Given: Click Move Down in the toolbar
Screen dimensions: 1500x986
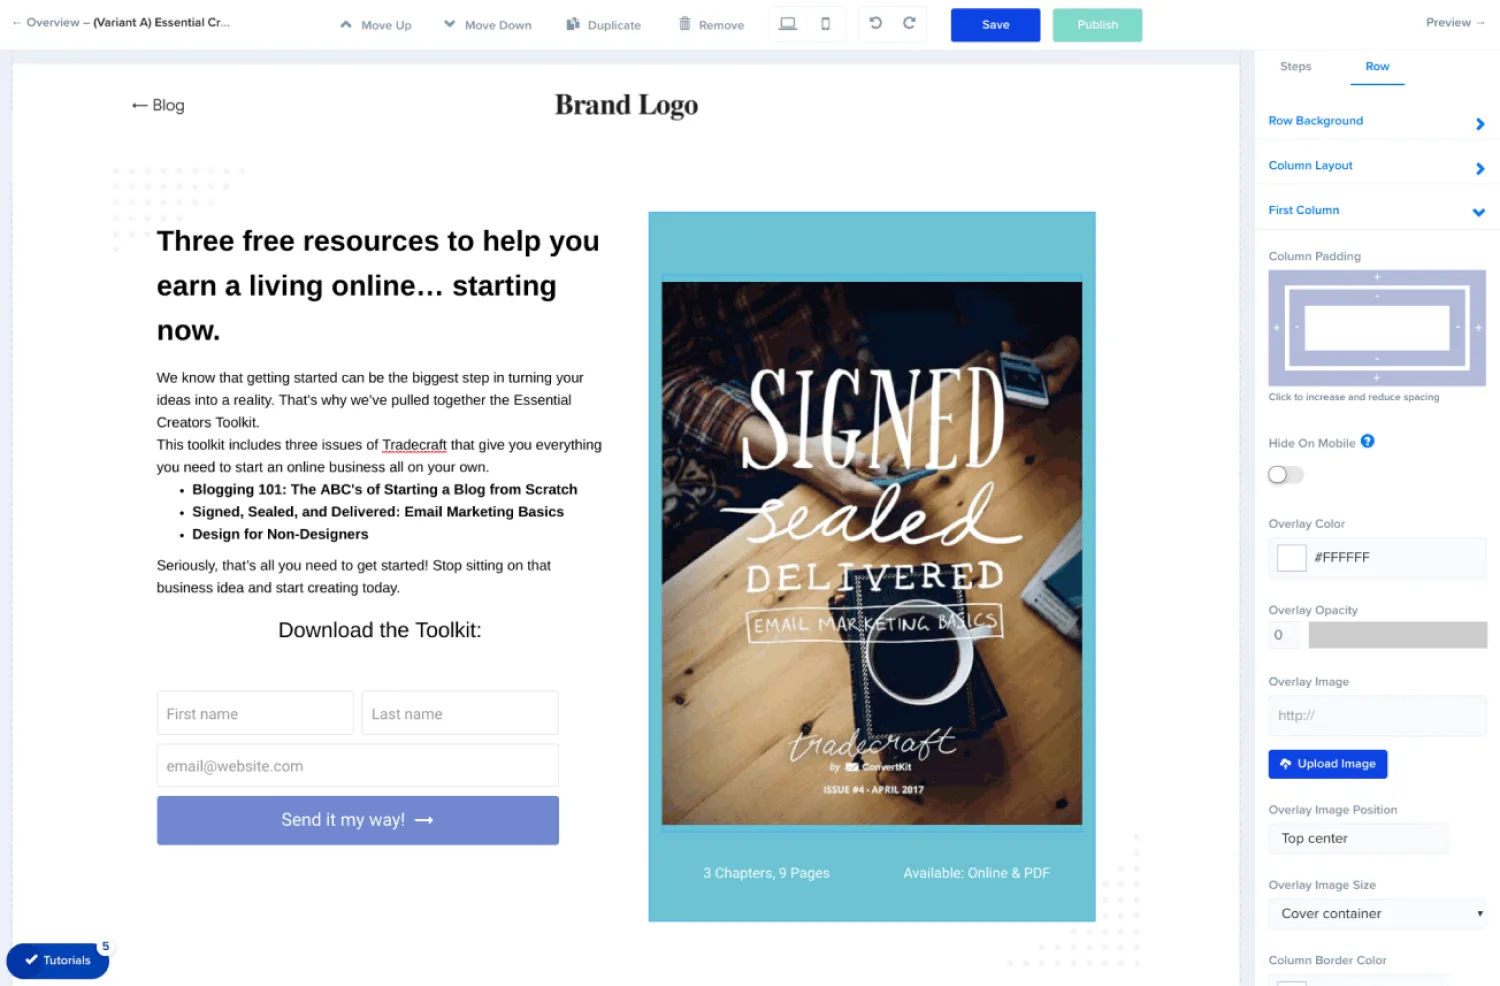Looking at the screenshot, I should (488, 25).
